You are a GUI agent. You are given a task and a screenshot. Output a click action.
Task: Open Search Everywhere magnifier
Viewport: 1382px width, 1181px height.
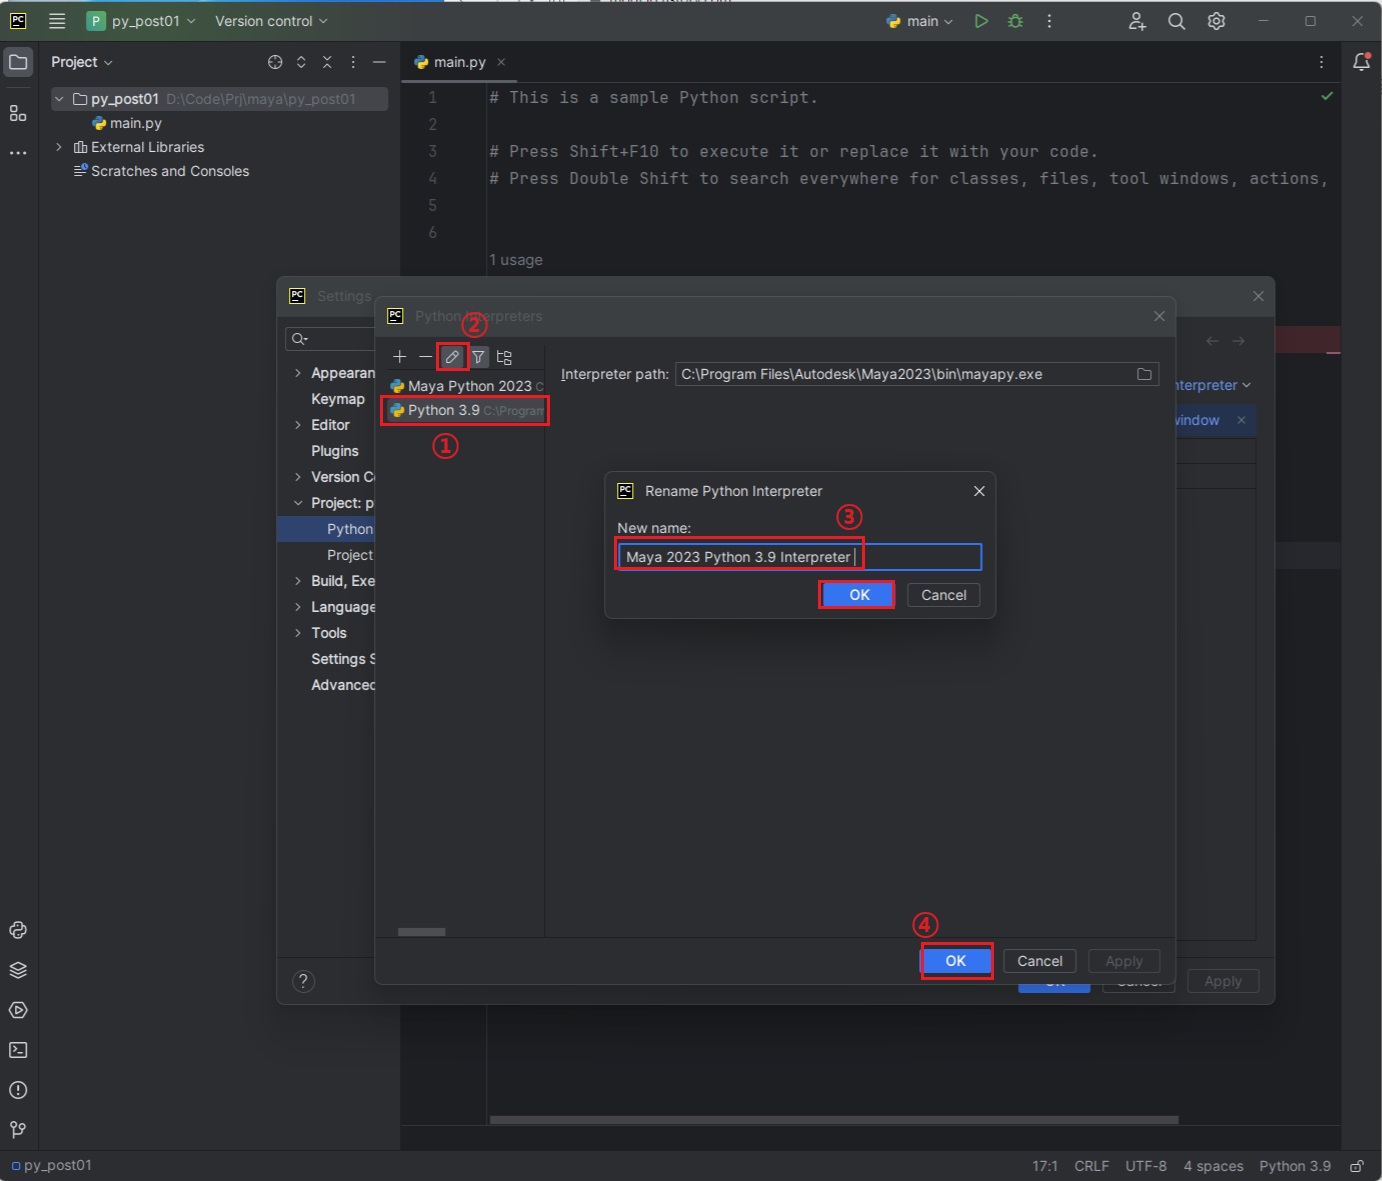pyautogui.click(x=1177, y=21)
